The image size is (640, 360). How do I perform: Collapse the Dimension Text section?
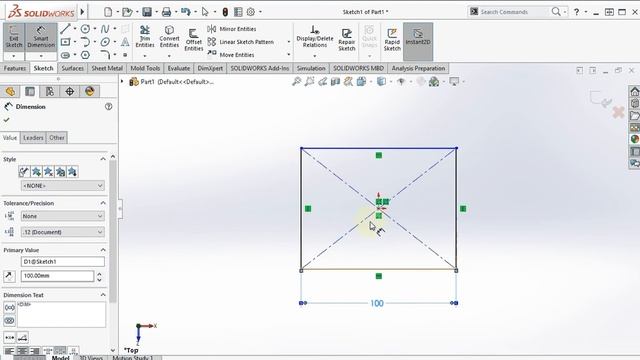[x=103, y=295]
